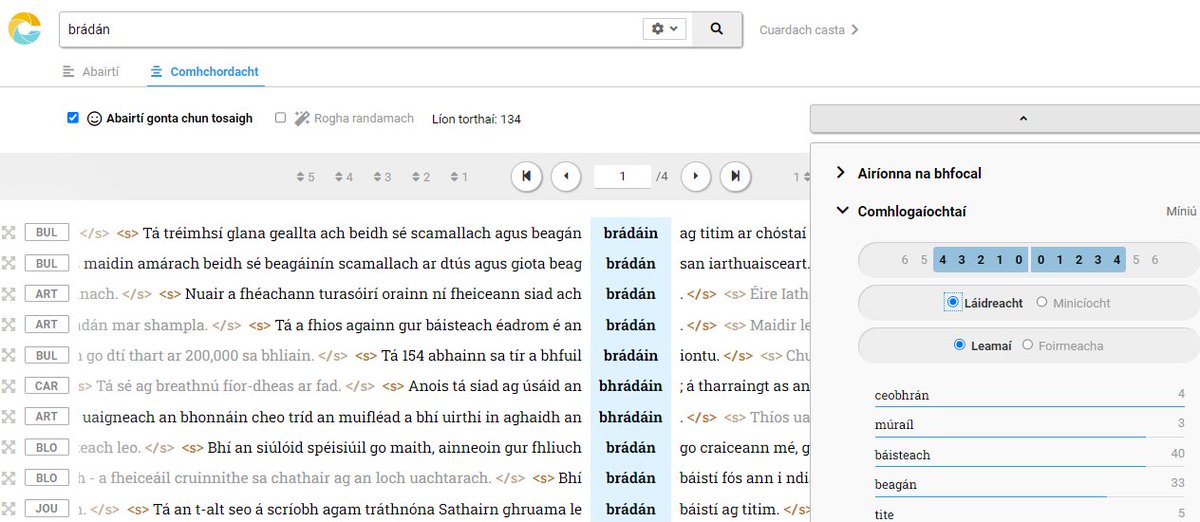Collapse 'Comhlogaíochtaí' section
This screenshot has height=522, width=1200.
901,211
